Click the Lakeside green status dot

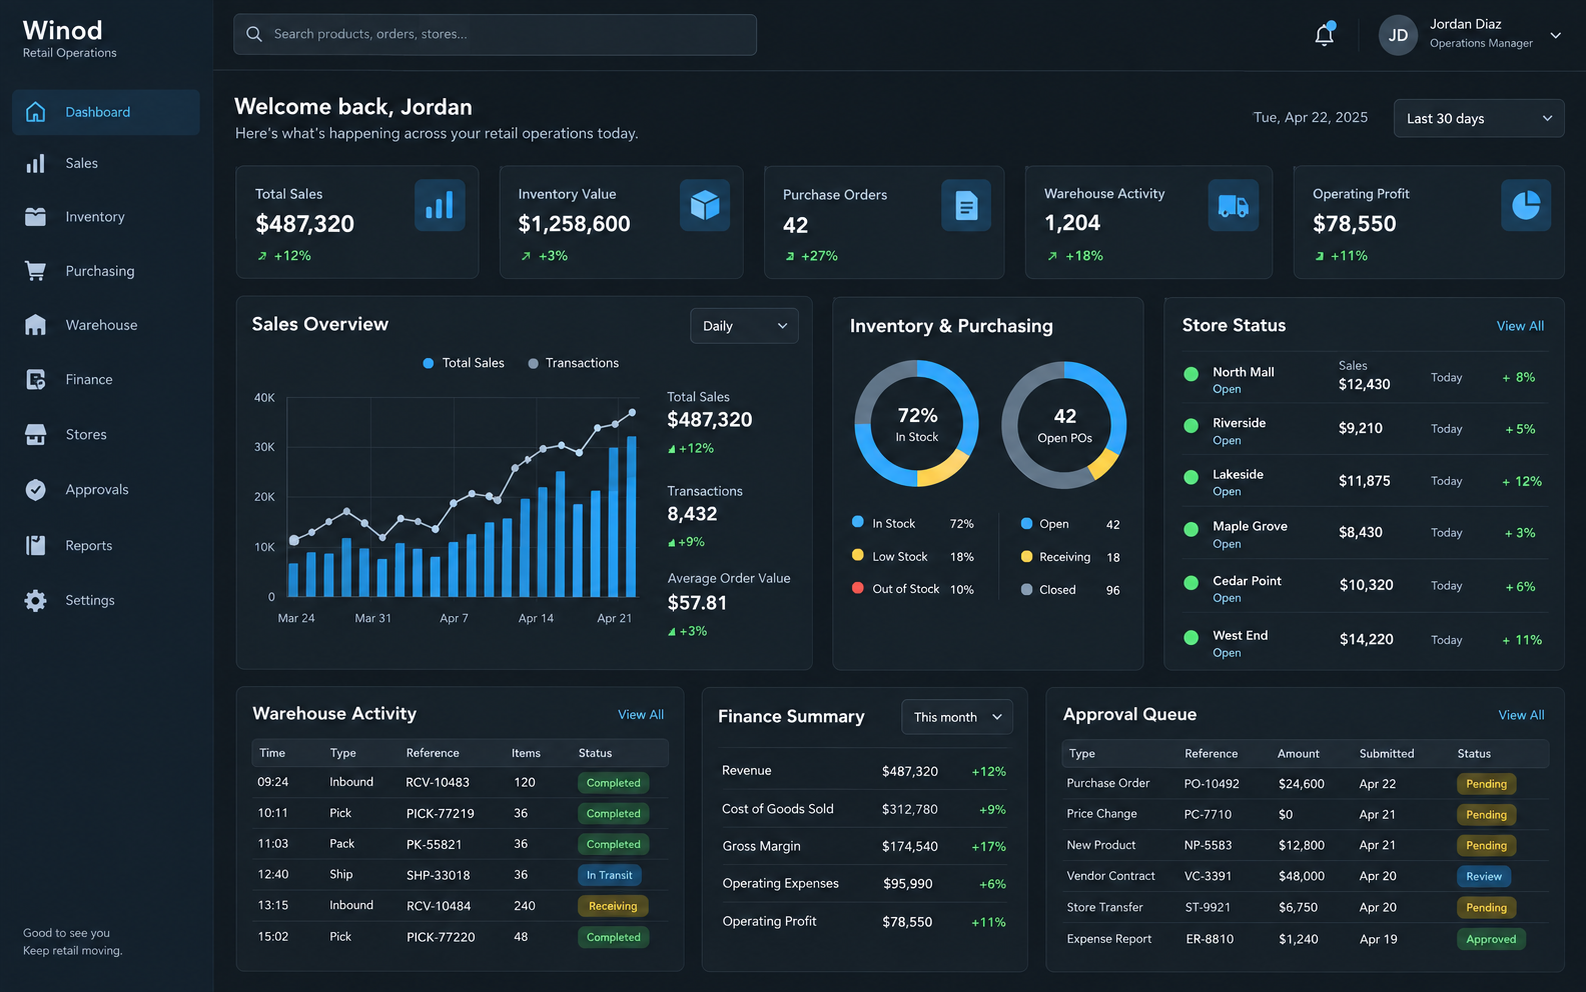[x=1191, y=477]
